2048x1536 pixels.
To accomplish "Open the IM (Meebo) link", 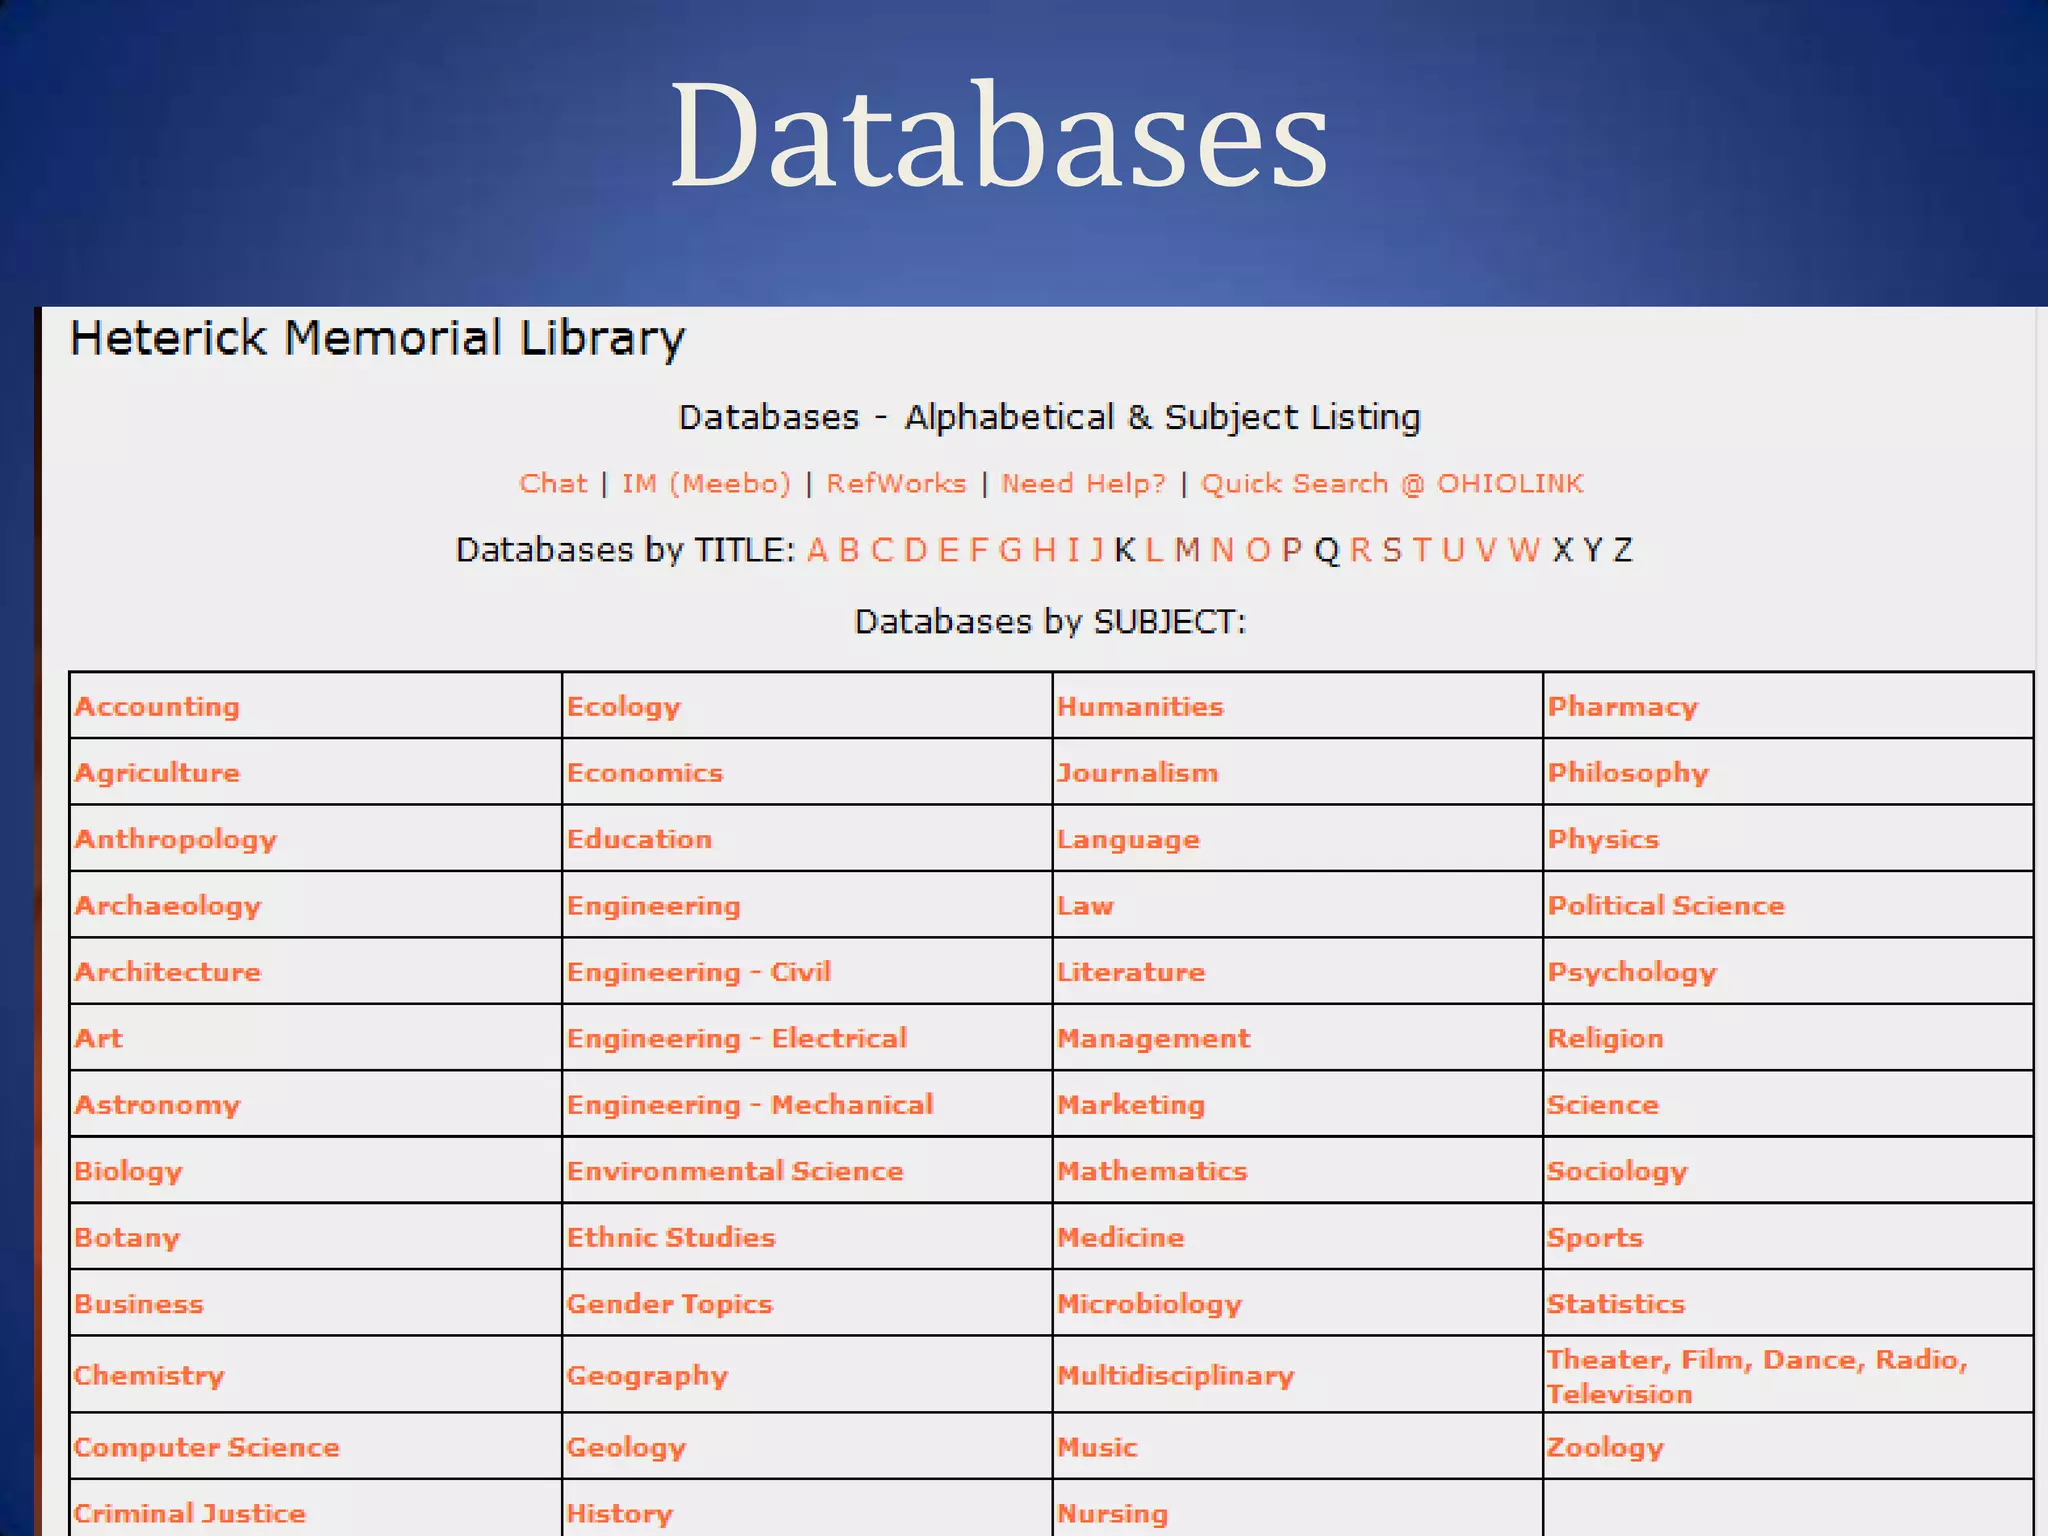I will [706, 484].
